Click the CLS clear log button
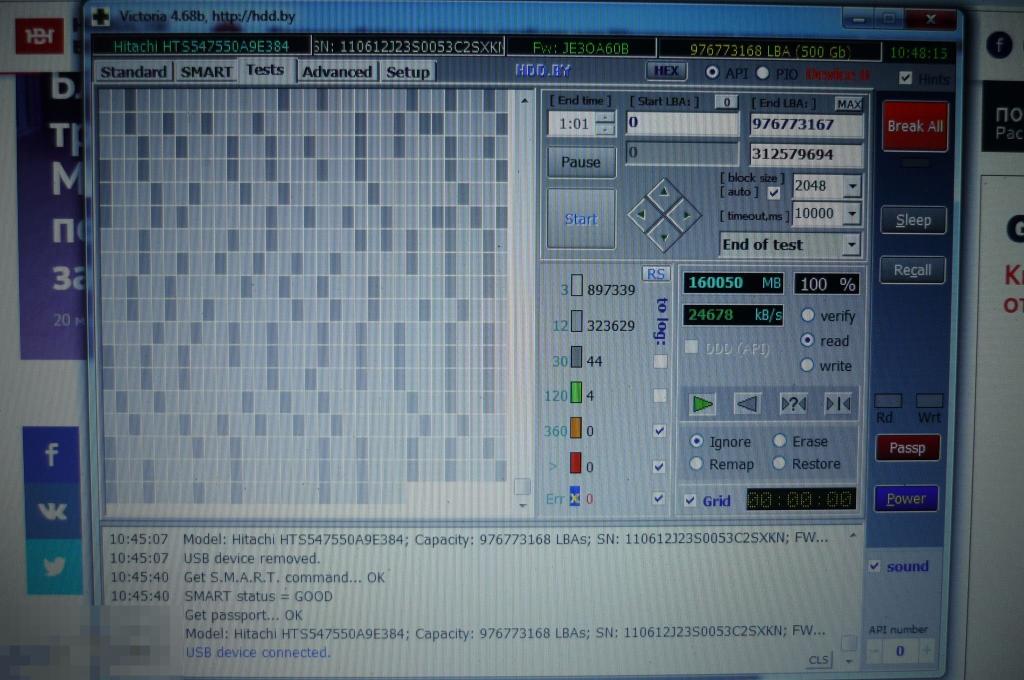This screenshot has width=1024, height=680. (x=818, y=660)
